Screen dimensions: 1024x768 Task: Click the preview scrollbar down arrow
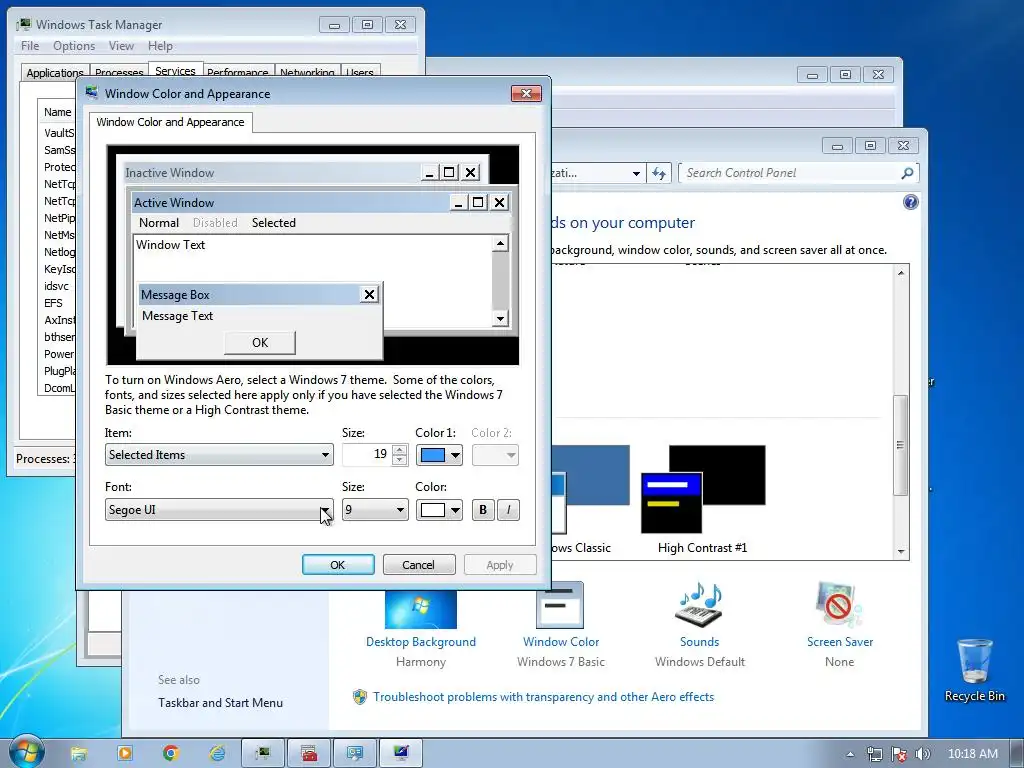500,318
